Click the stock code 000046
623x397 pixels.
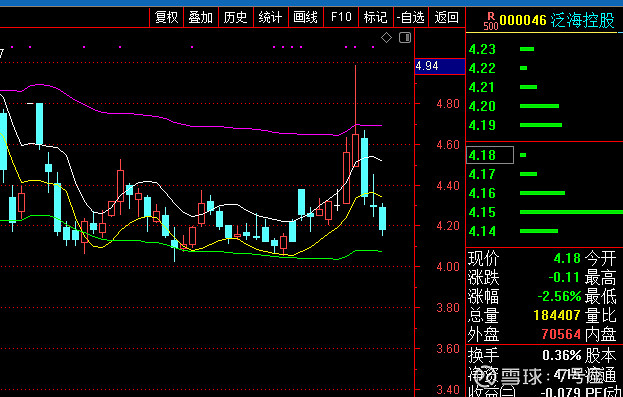(523, 21)
